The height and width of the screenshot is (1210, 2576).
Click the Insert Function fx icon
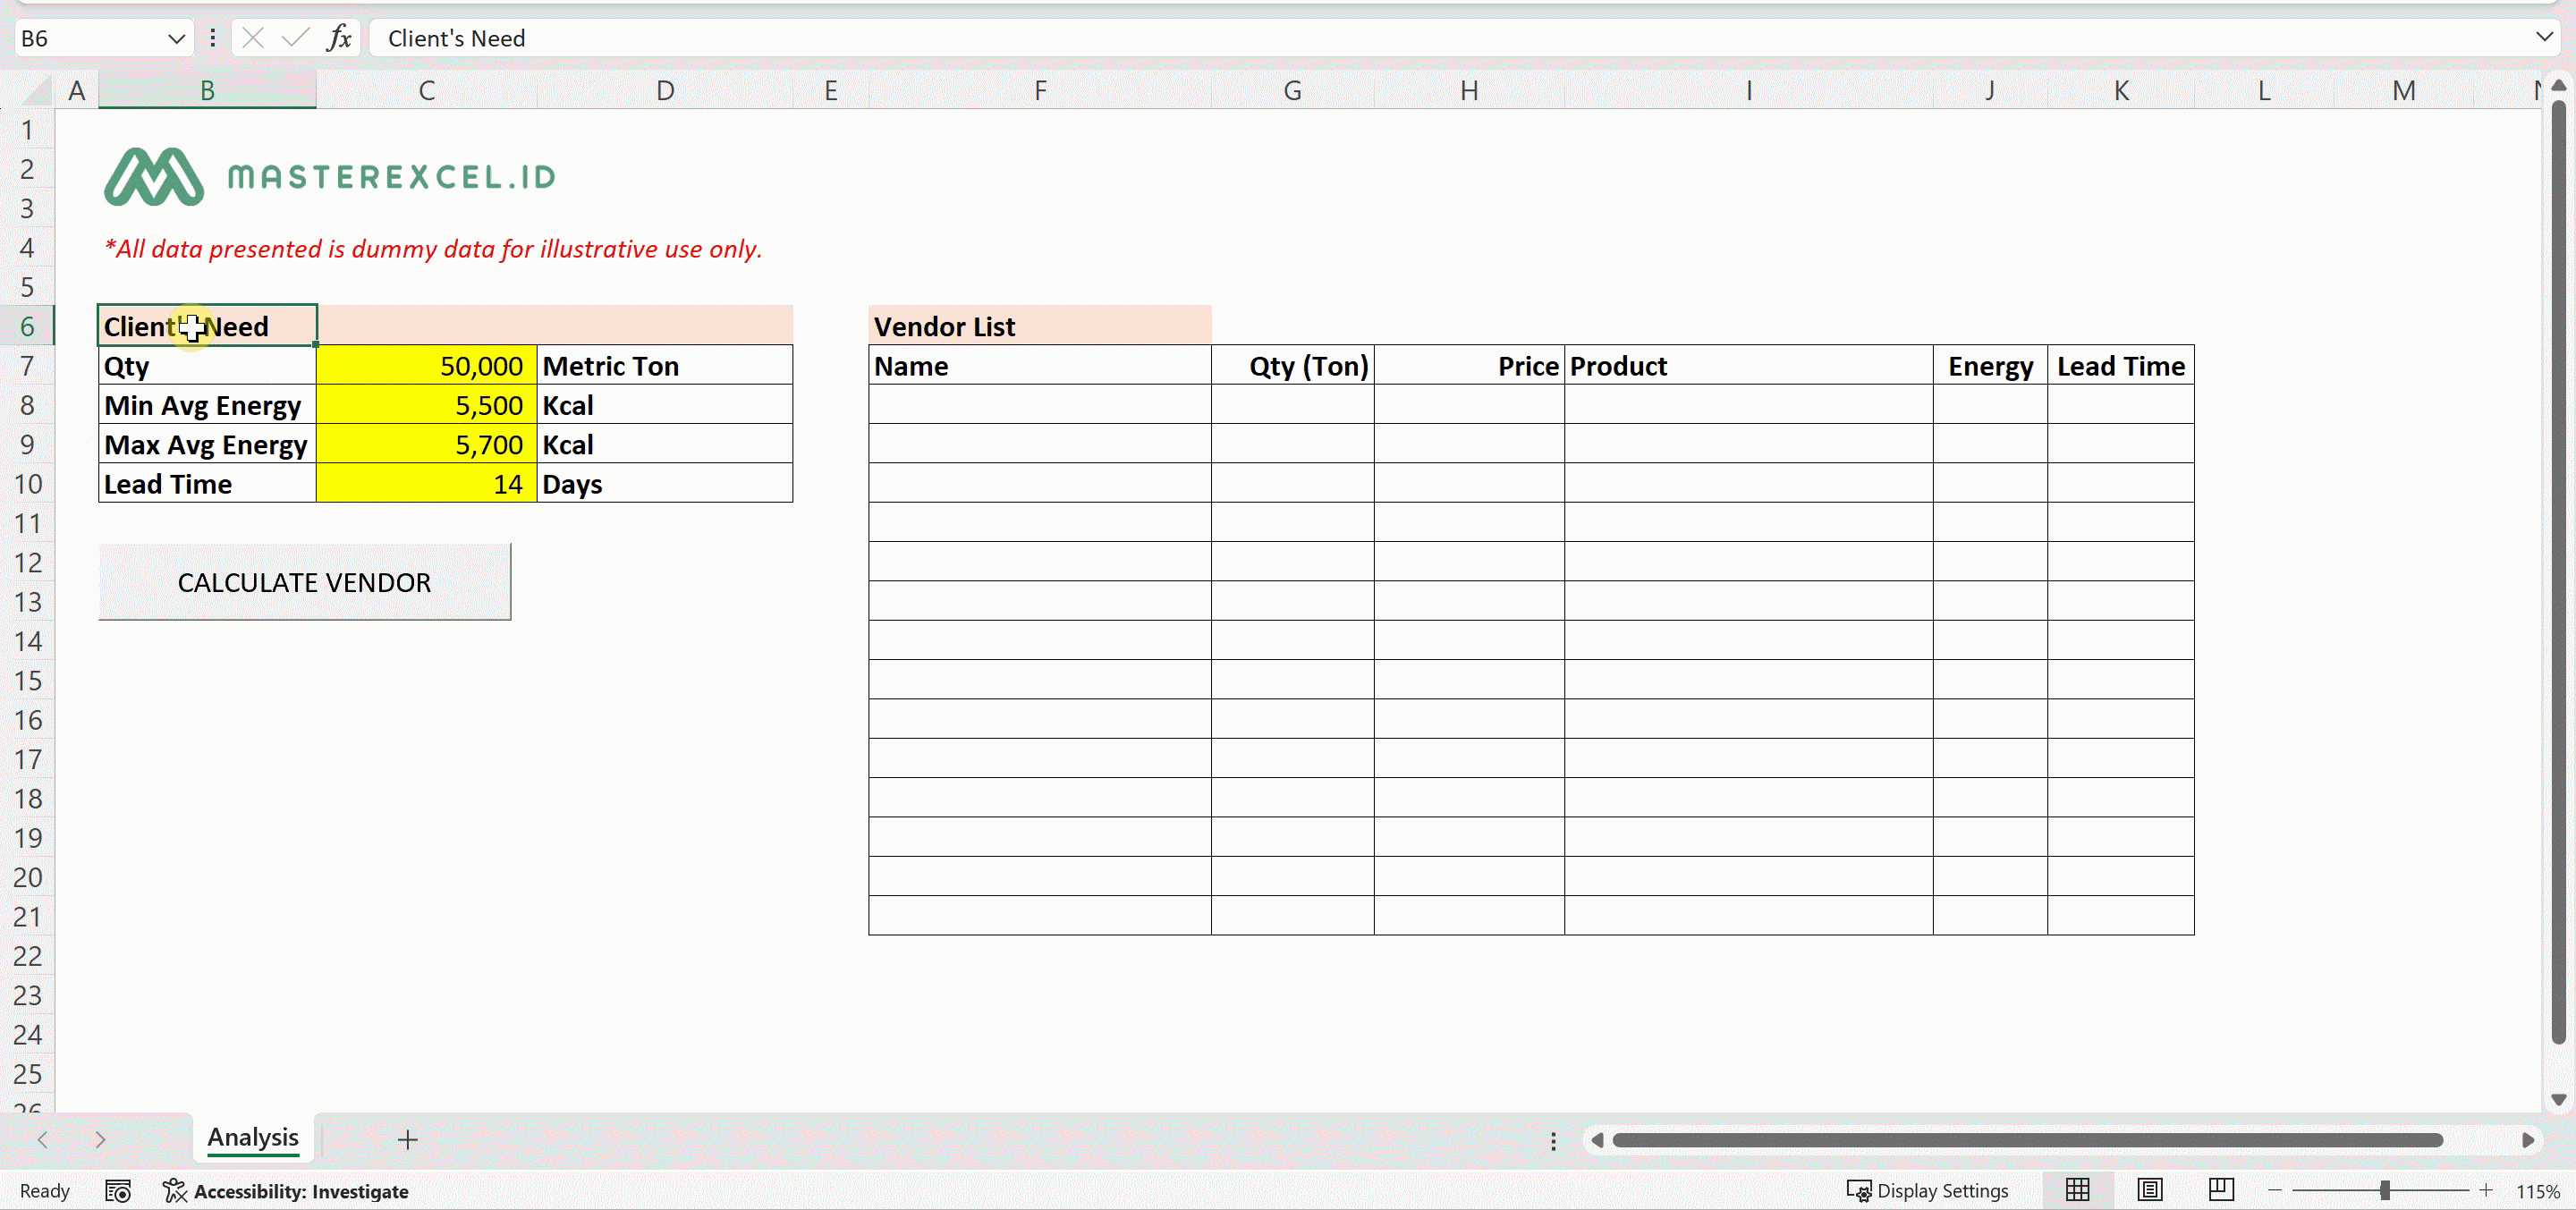click(339, 38)
